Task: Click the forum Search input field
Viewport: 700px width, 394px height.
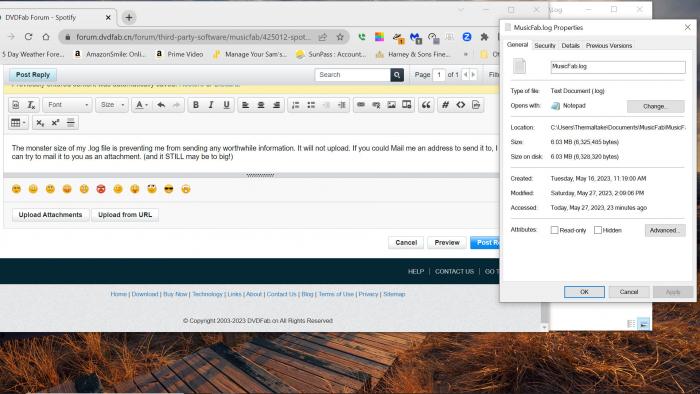Action: pyautogui.click(x=353, y=75)
